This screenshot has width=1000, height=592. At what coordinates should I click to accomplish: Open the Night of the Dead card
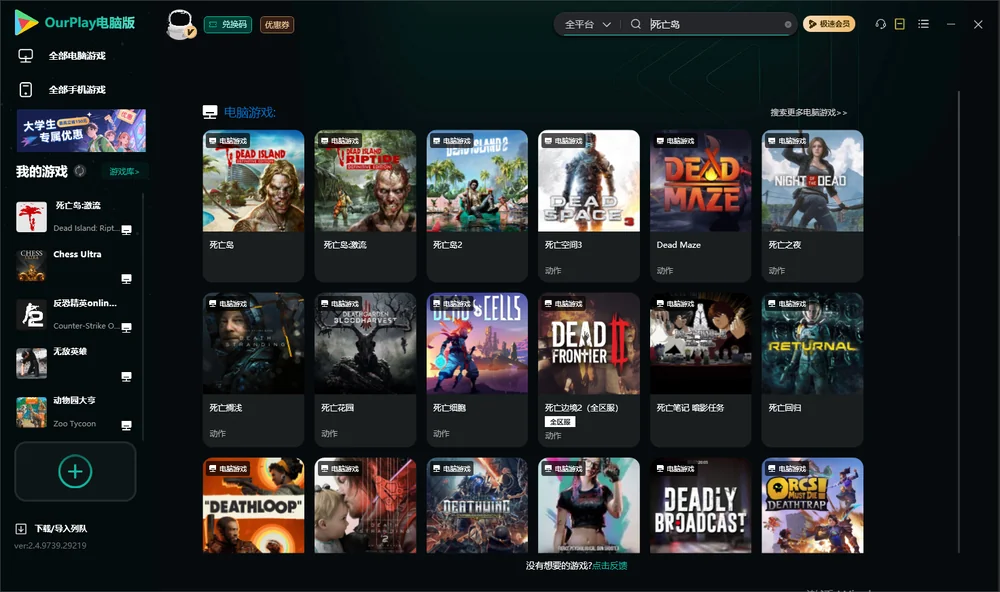[812, 205]
